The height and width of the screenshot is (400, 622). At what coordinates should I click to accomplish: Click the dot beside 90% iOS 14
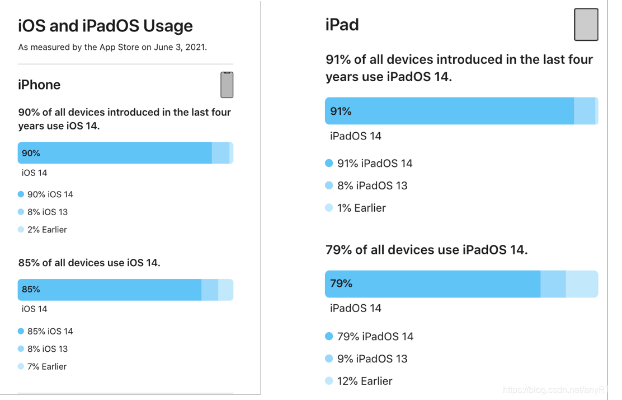click(21, 193)
